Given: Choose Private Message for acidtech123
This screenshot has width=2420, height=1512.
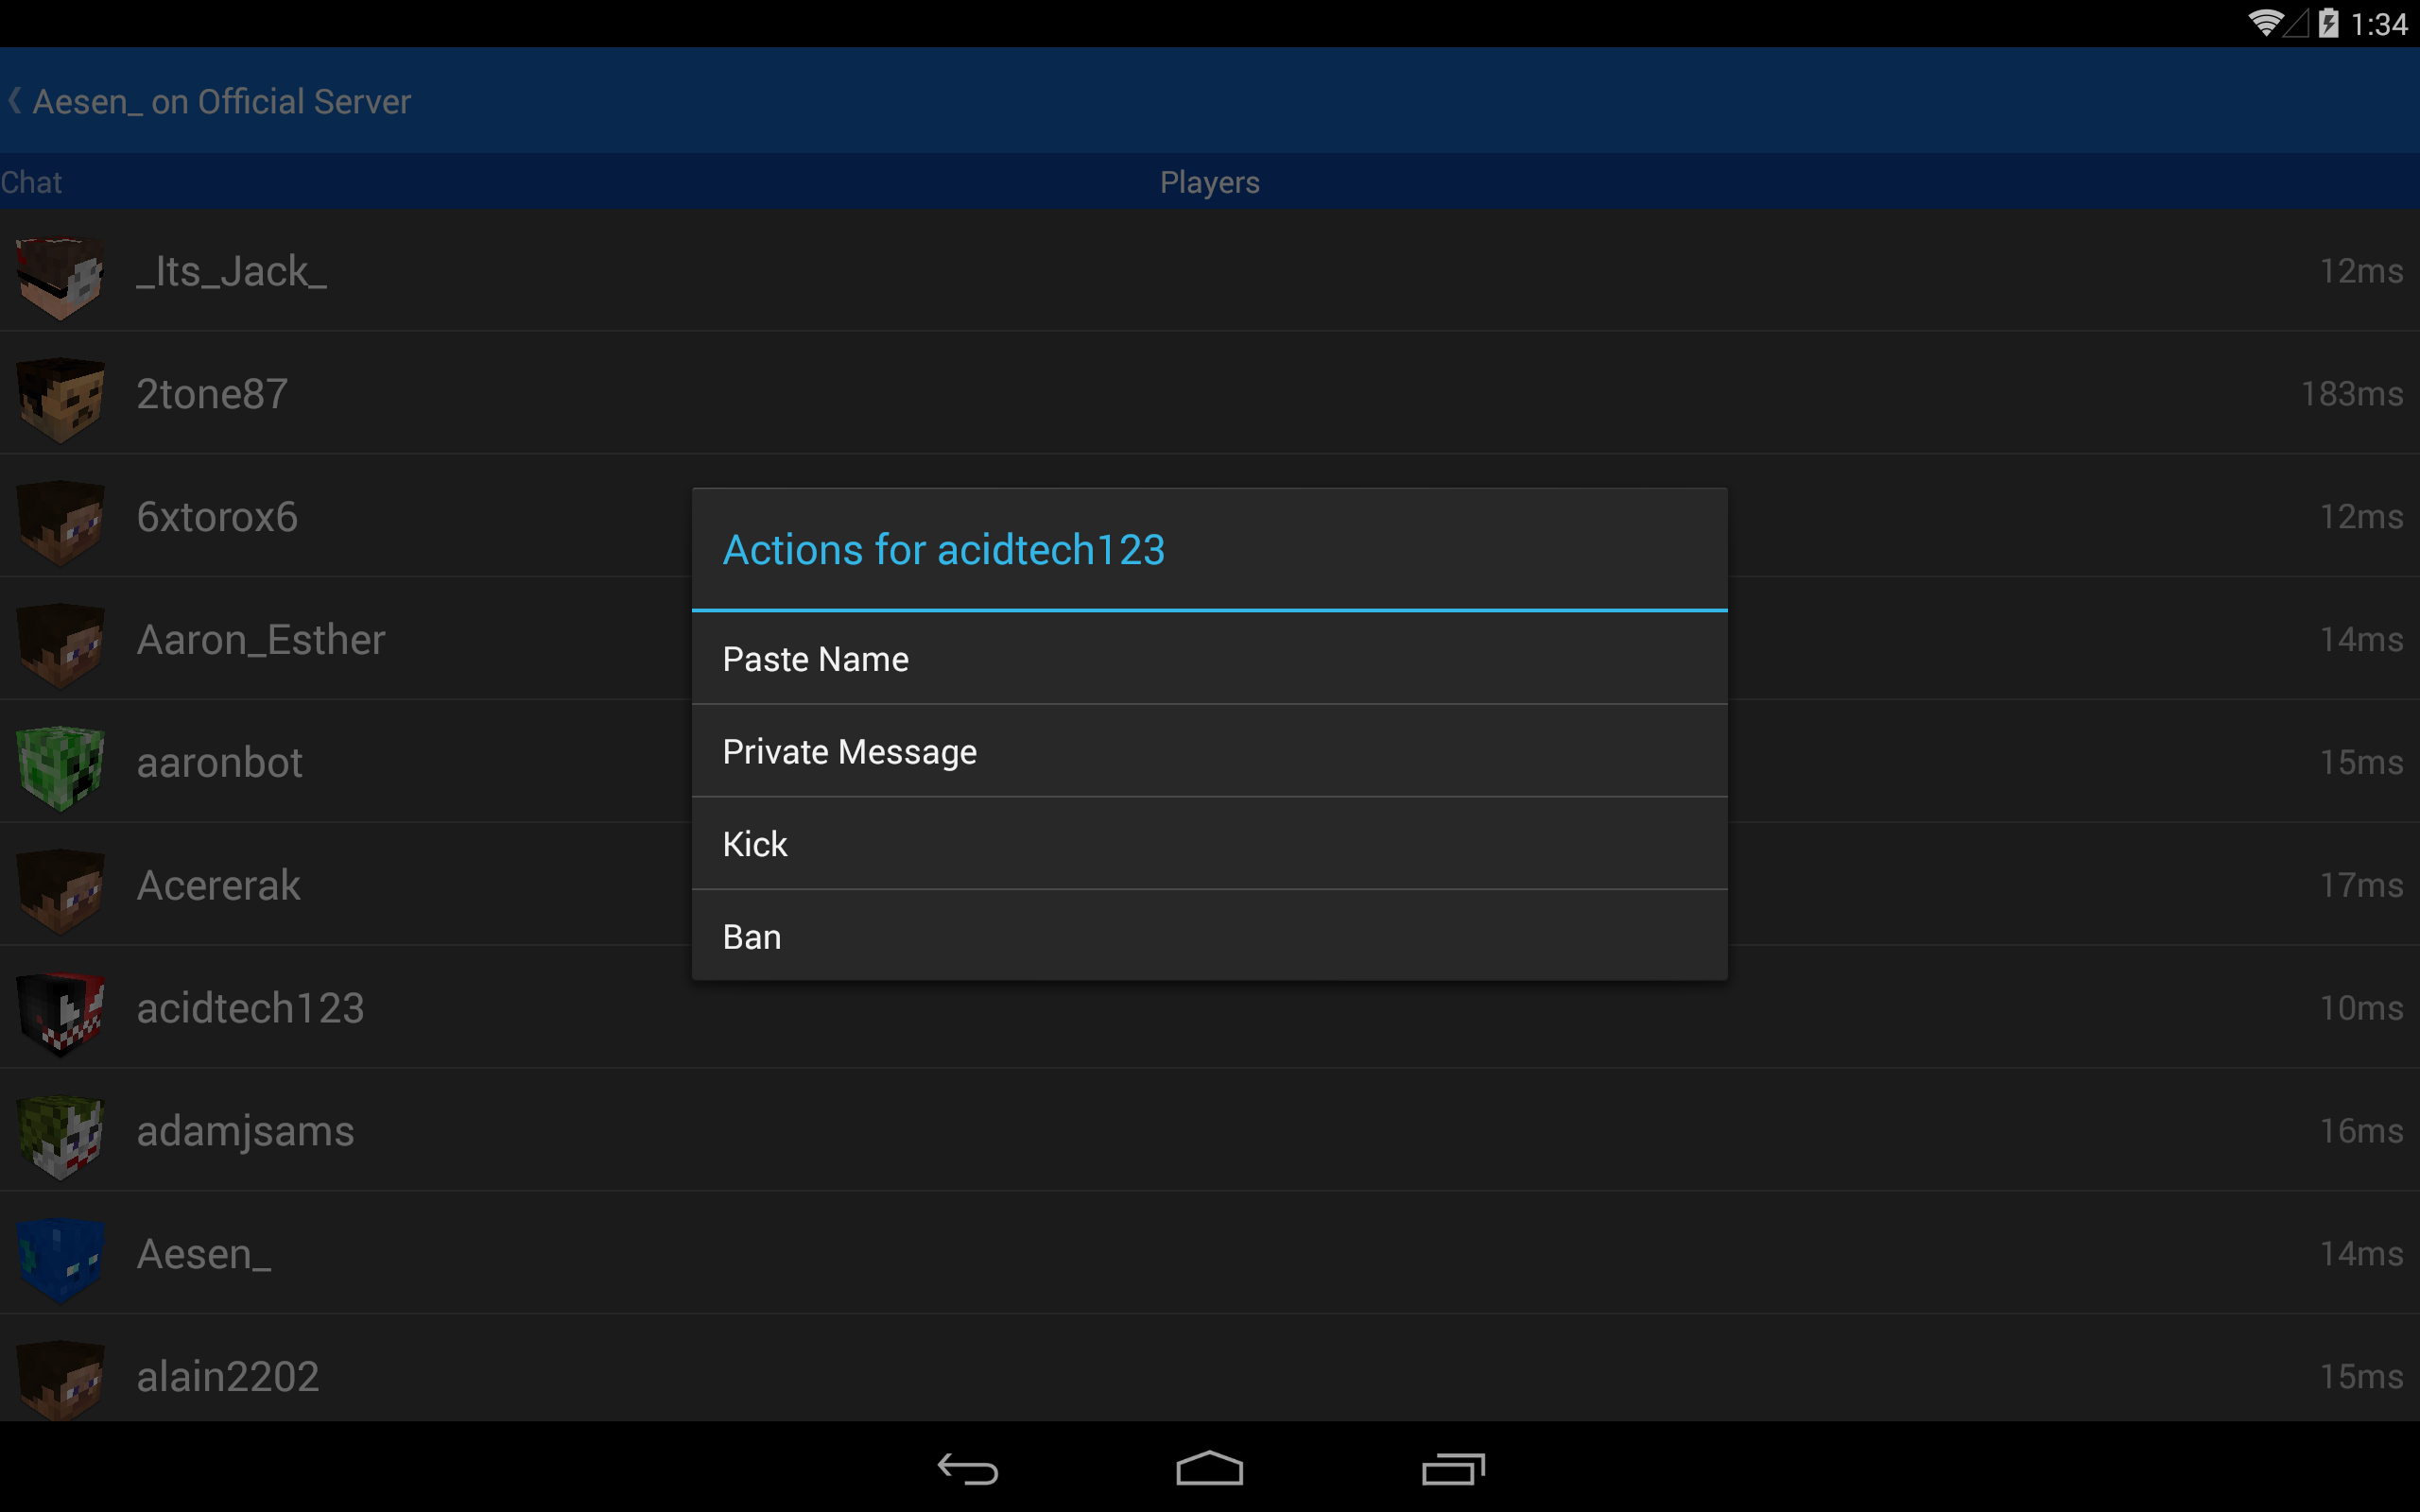Looking at the screenshot, I should click(x=1209, y=751).
